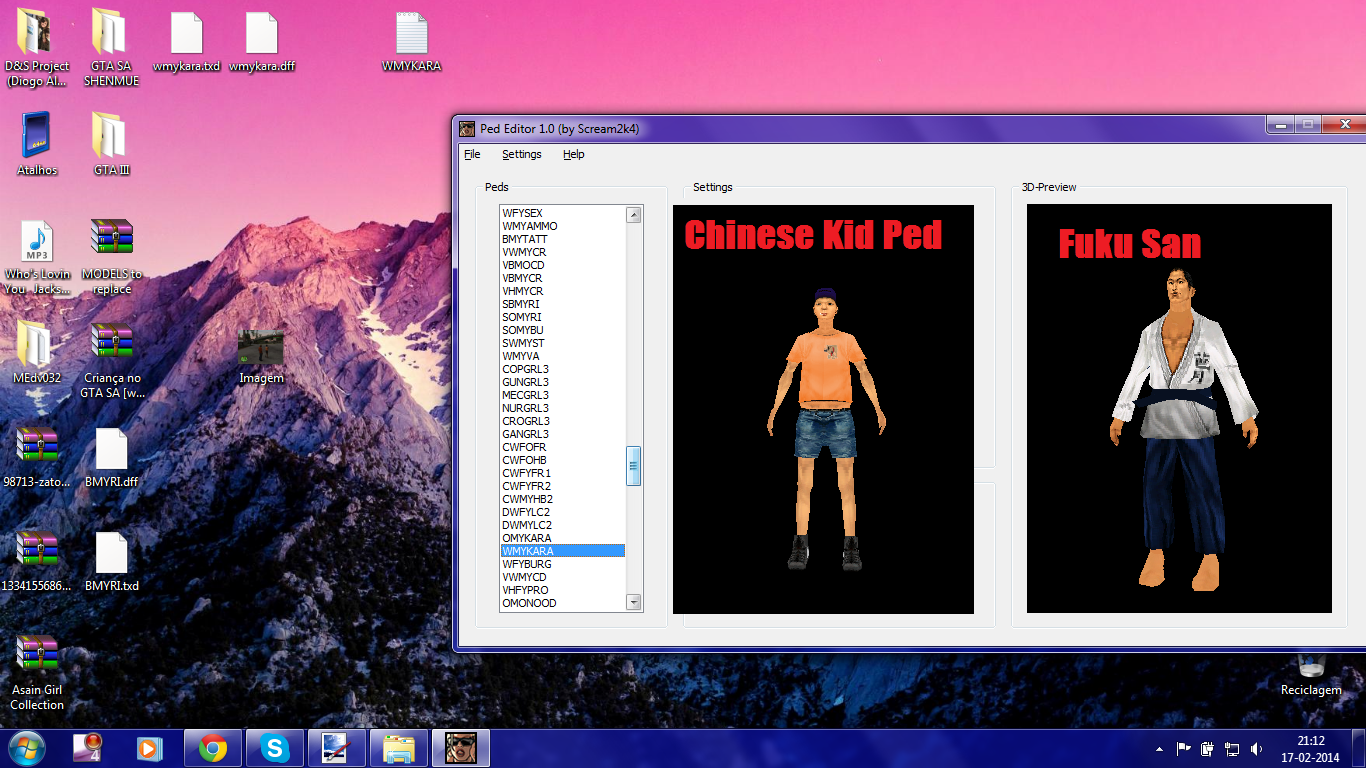1366x768 pixels.
Task: Select MECGRL3 in the Peds list
Action: click(x=563, y=395)
